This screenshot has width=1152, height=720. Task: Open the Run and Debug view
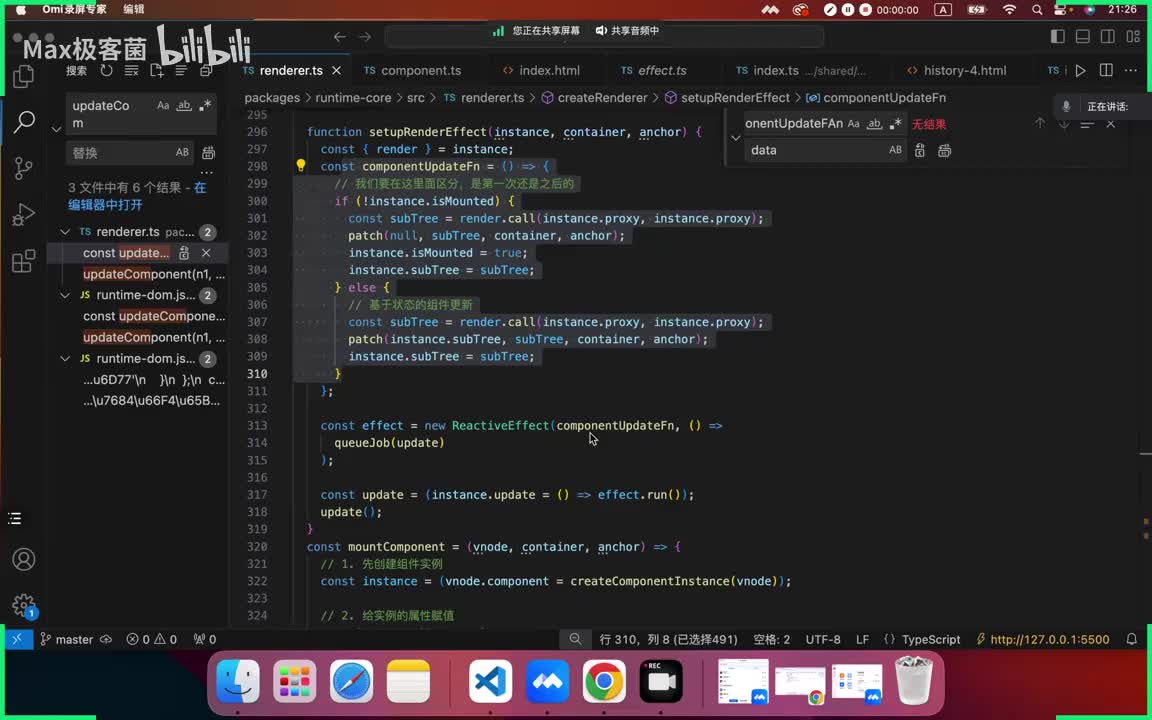point(24,215)
